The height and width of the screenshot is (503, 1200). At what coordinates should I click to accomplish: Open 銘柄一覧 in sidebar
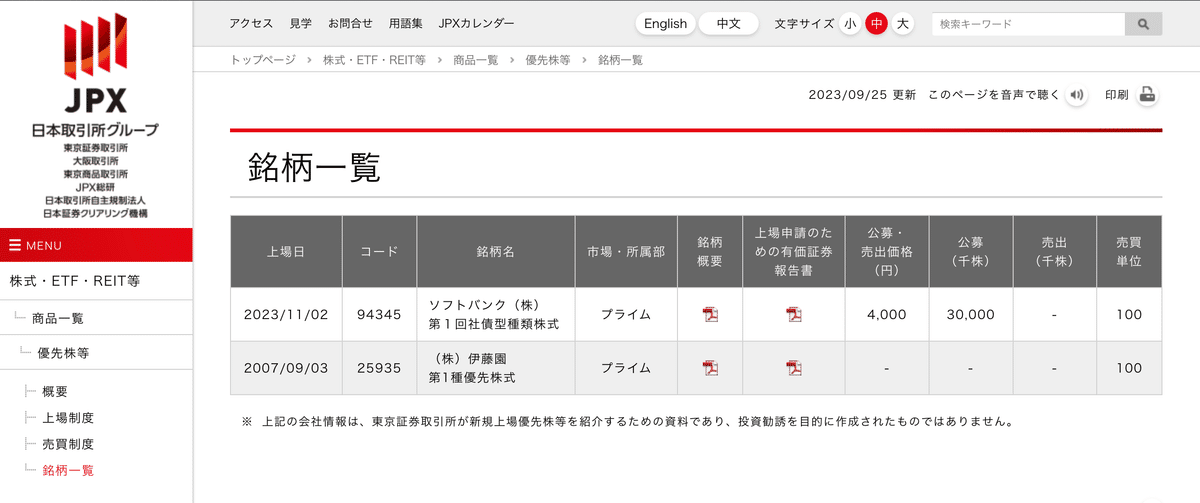pyautogui.click(x=68, y=470)
